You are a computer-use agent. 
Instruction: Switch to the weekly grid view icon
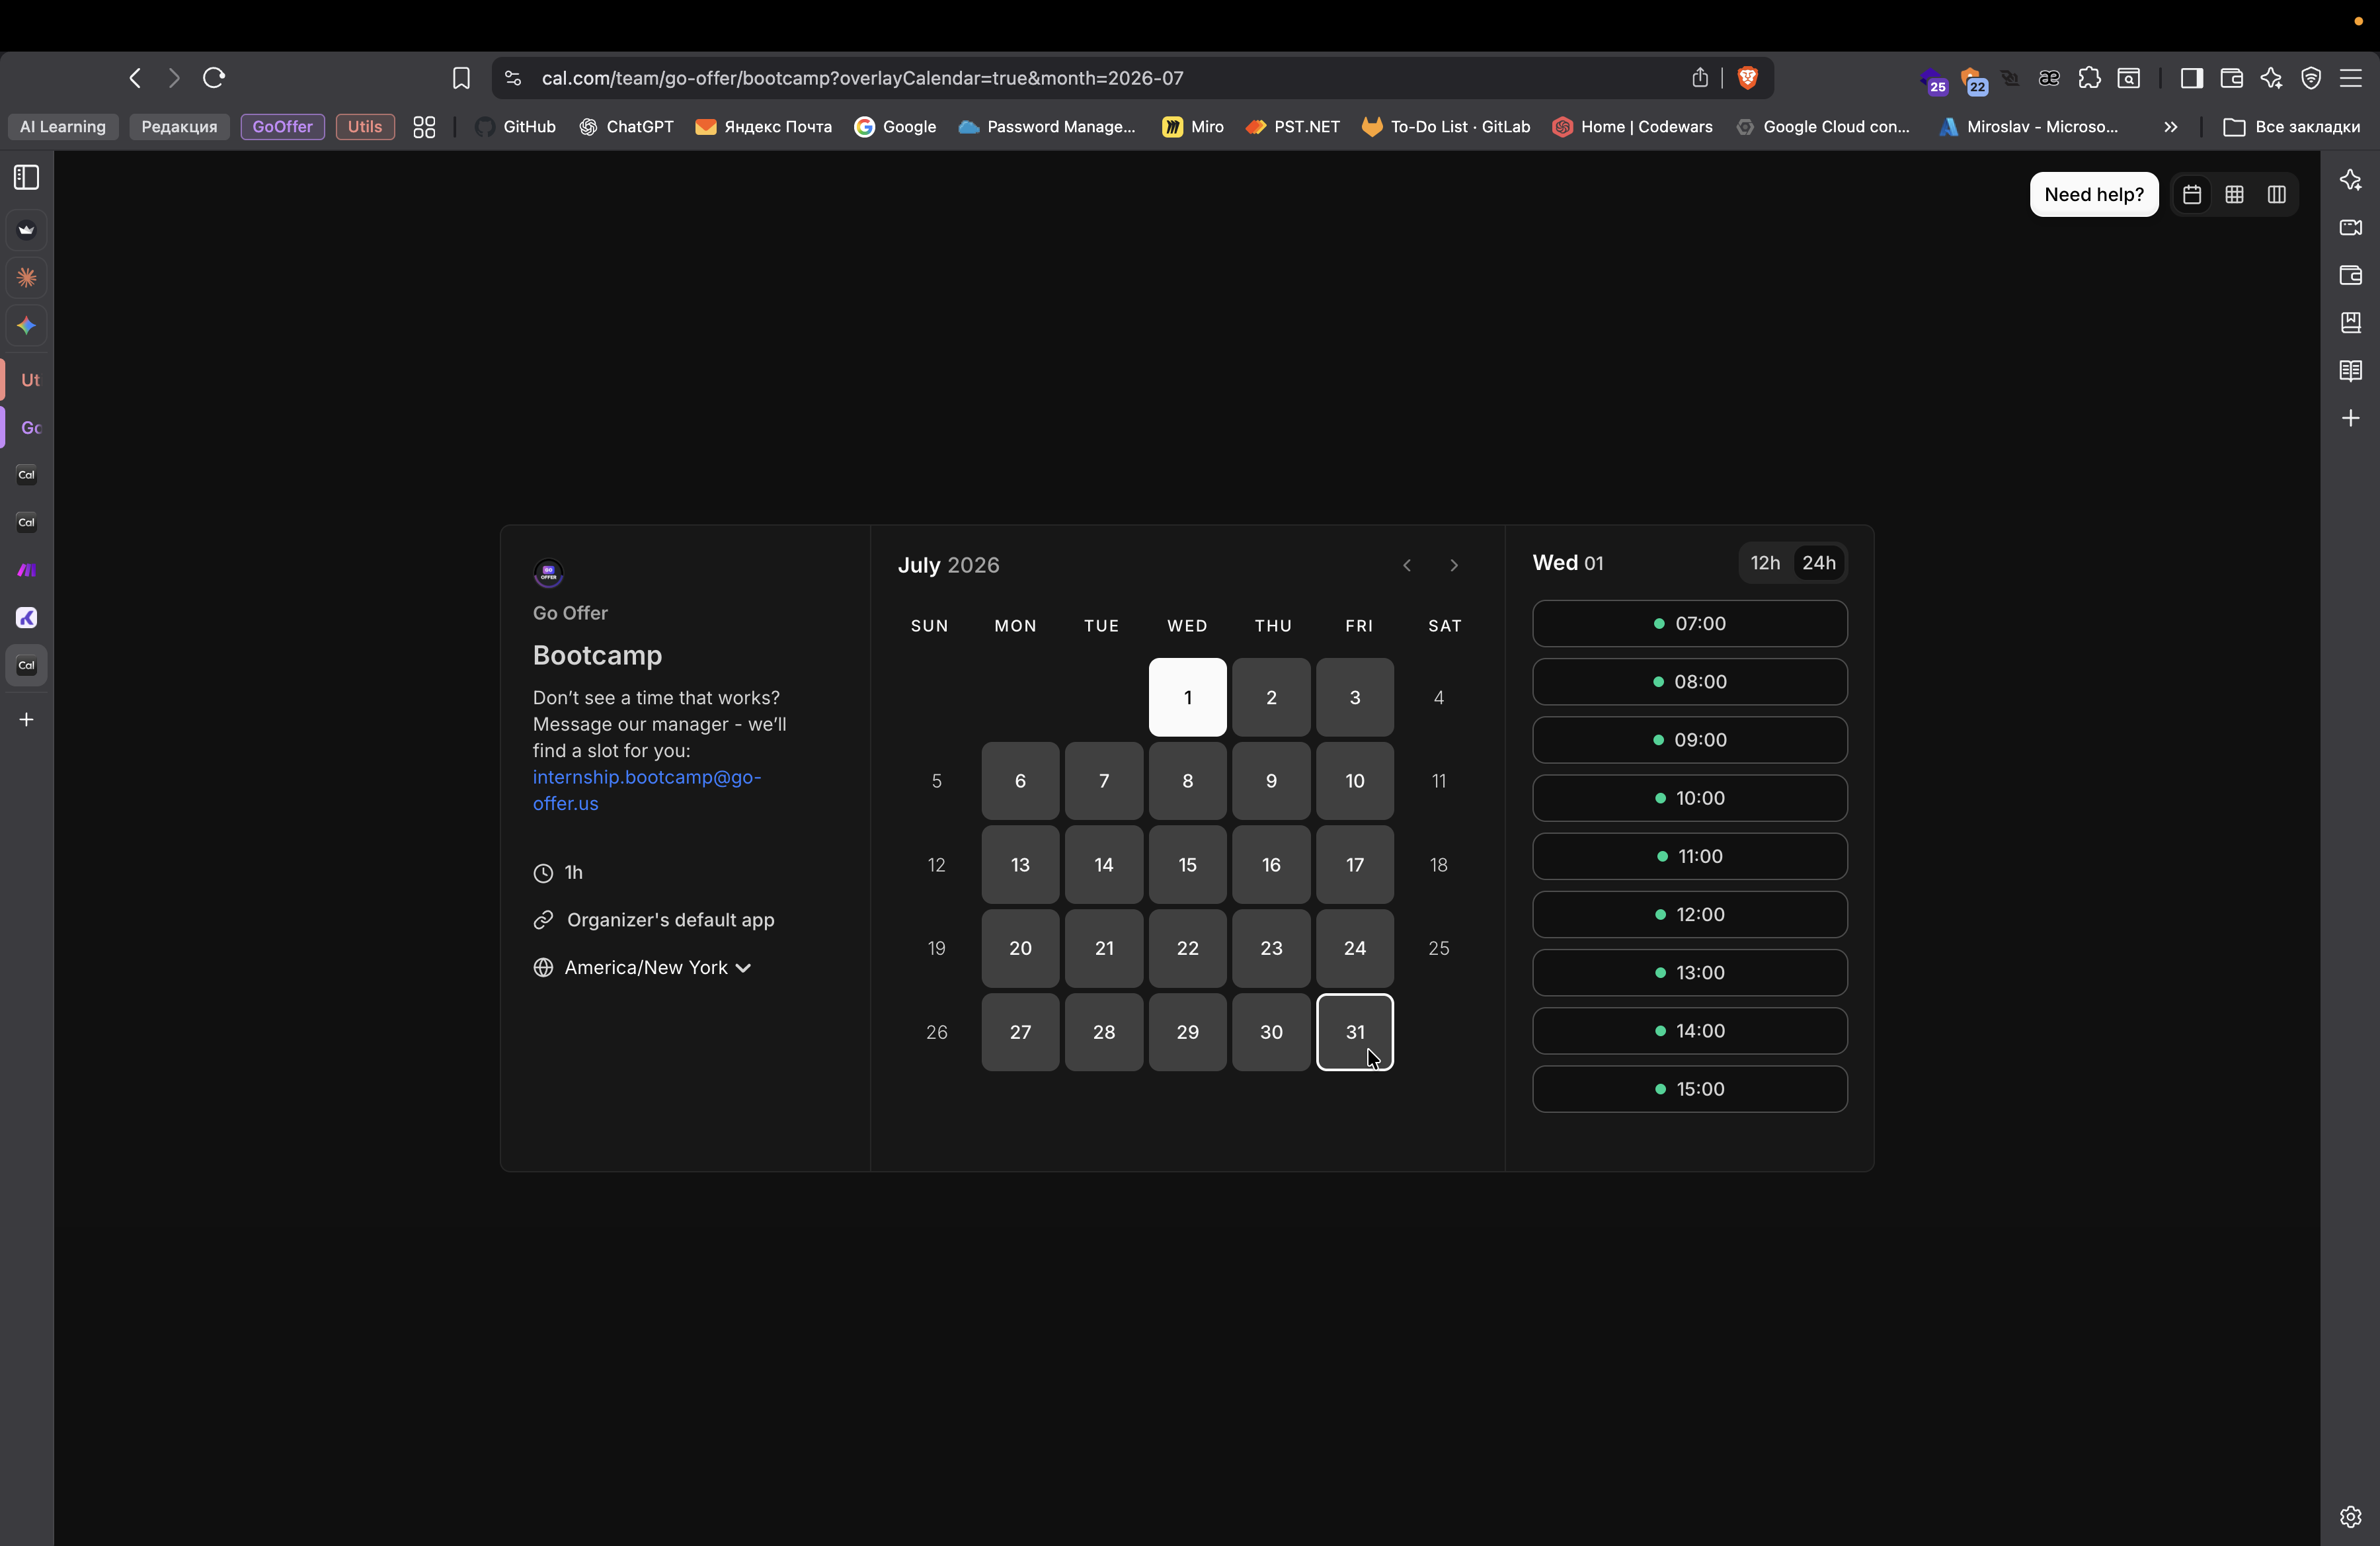coord(2234,194)
